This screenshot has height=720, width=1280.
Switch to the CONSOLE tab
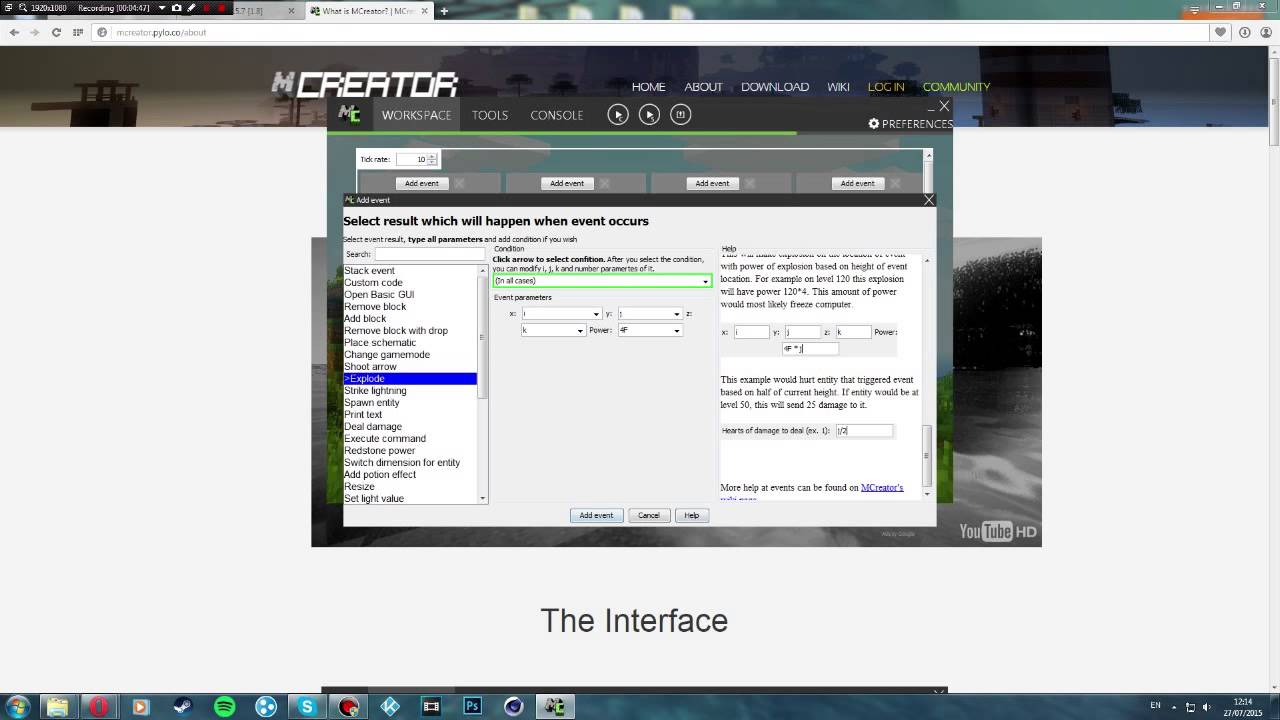tap(557, 115)
